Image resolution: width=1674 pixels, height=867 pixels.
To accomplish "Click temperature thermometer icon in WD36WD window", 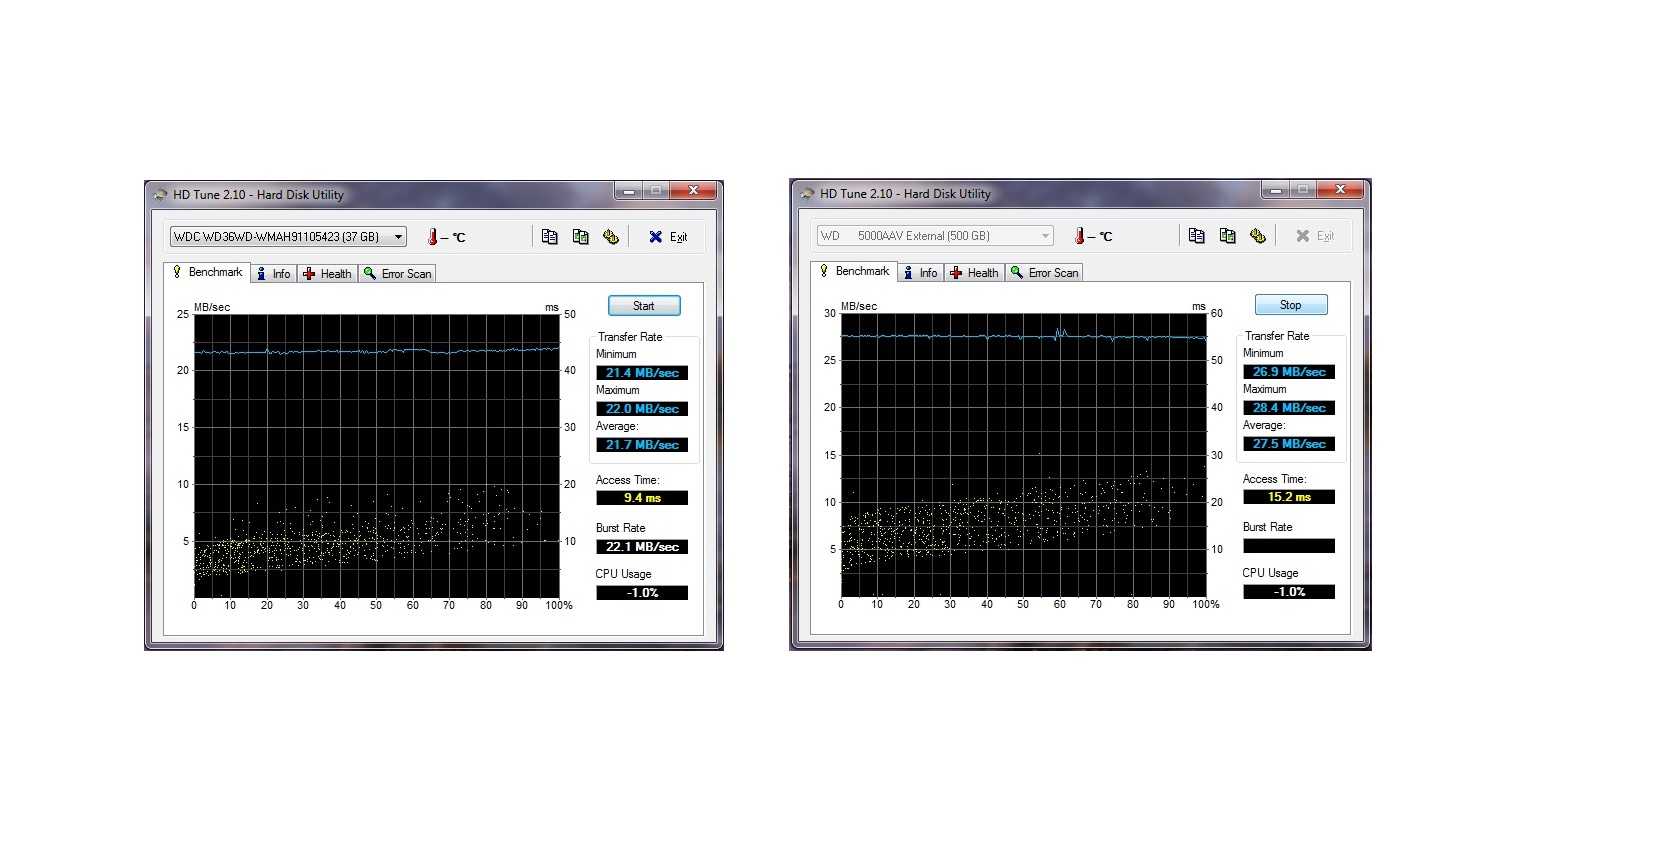I will coord(433,237).
